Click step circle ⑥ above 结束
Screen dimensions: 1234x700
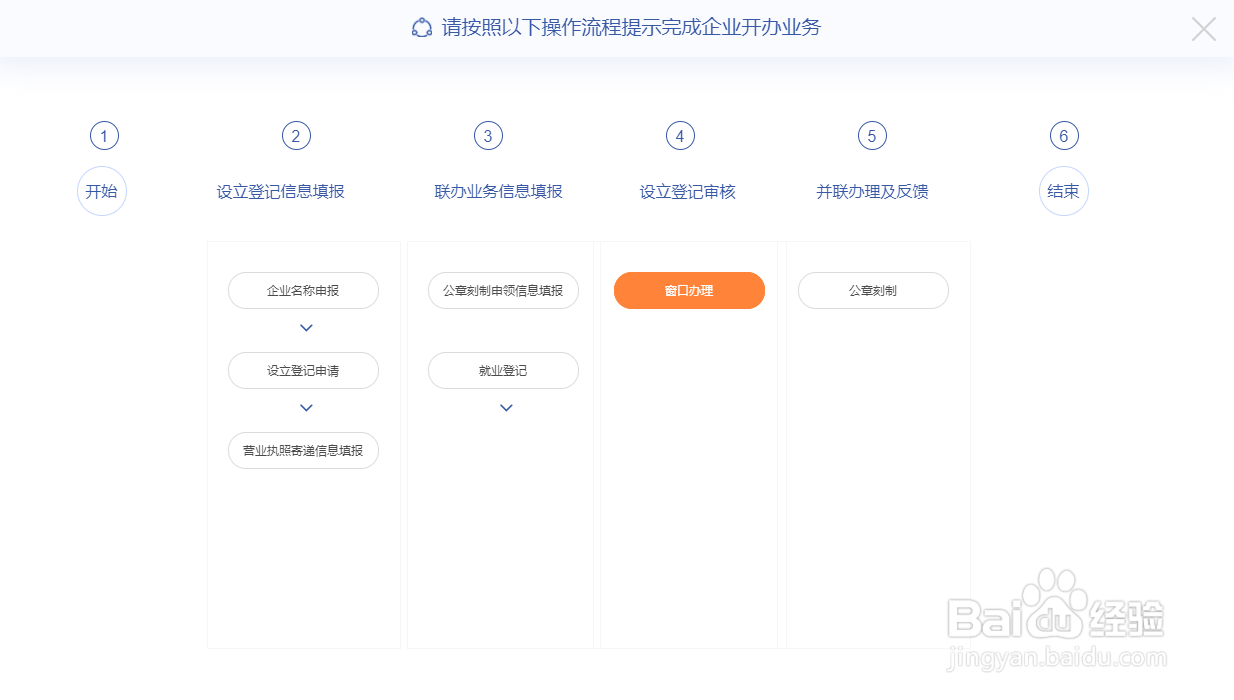tap(1063, 135)
